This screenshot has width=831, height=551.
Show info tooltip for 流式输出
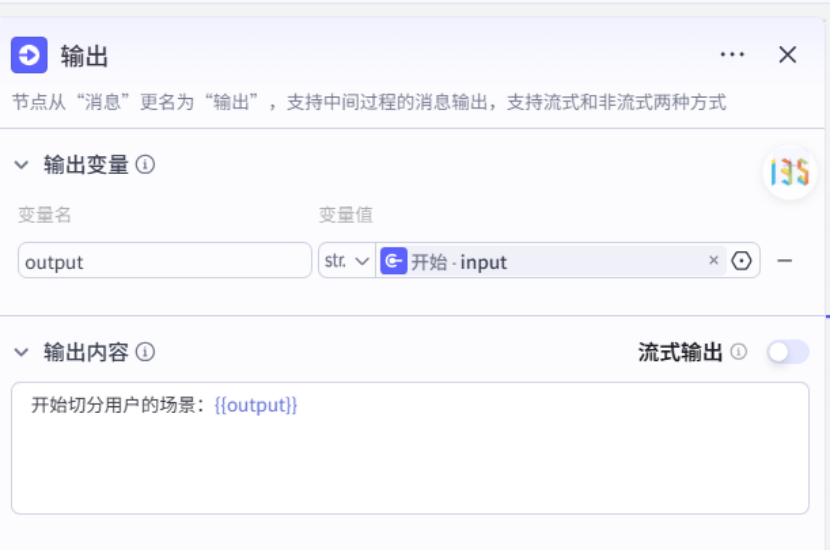click(739, 352)
